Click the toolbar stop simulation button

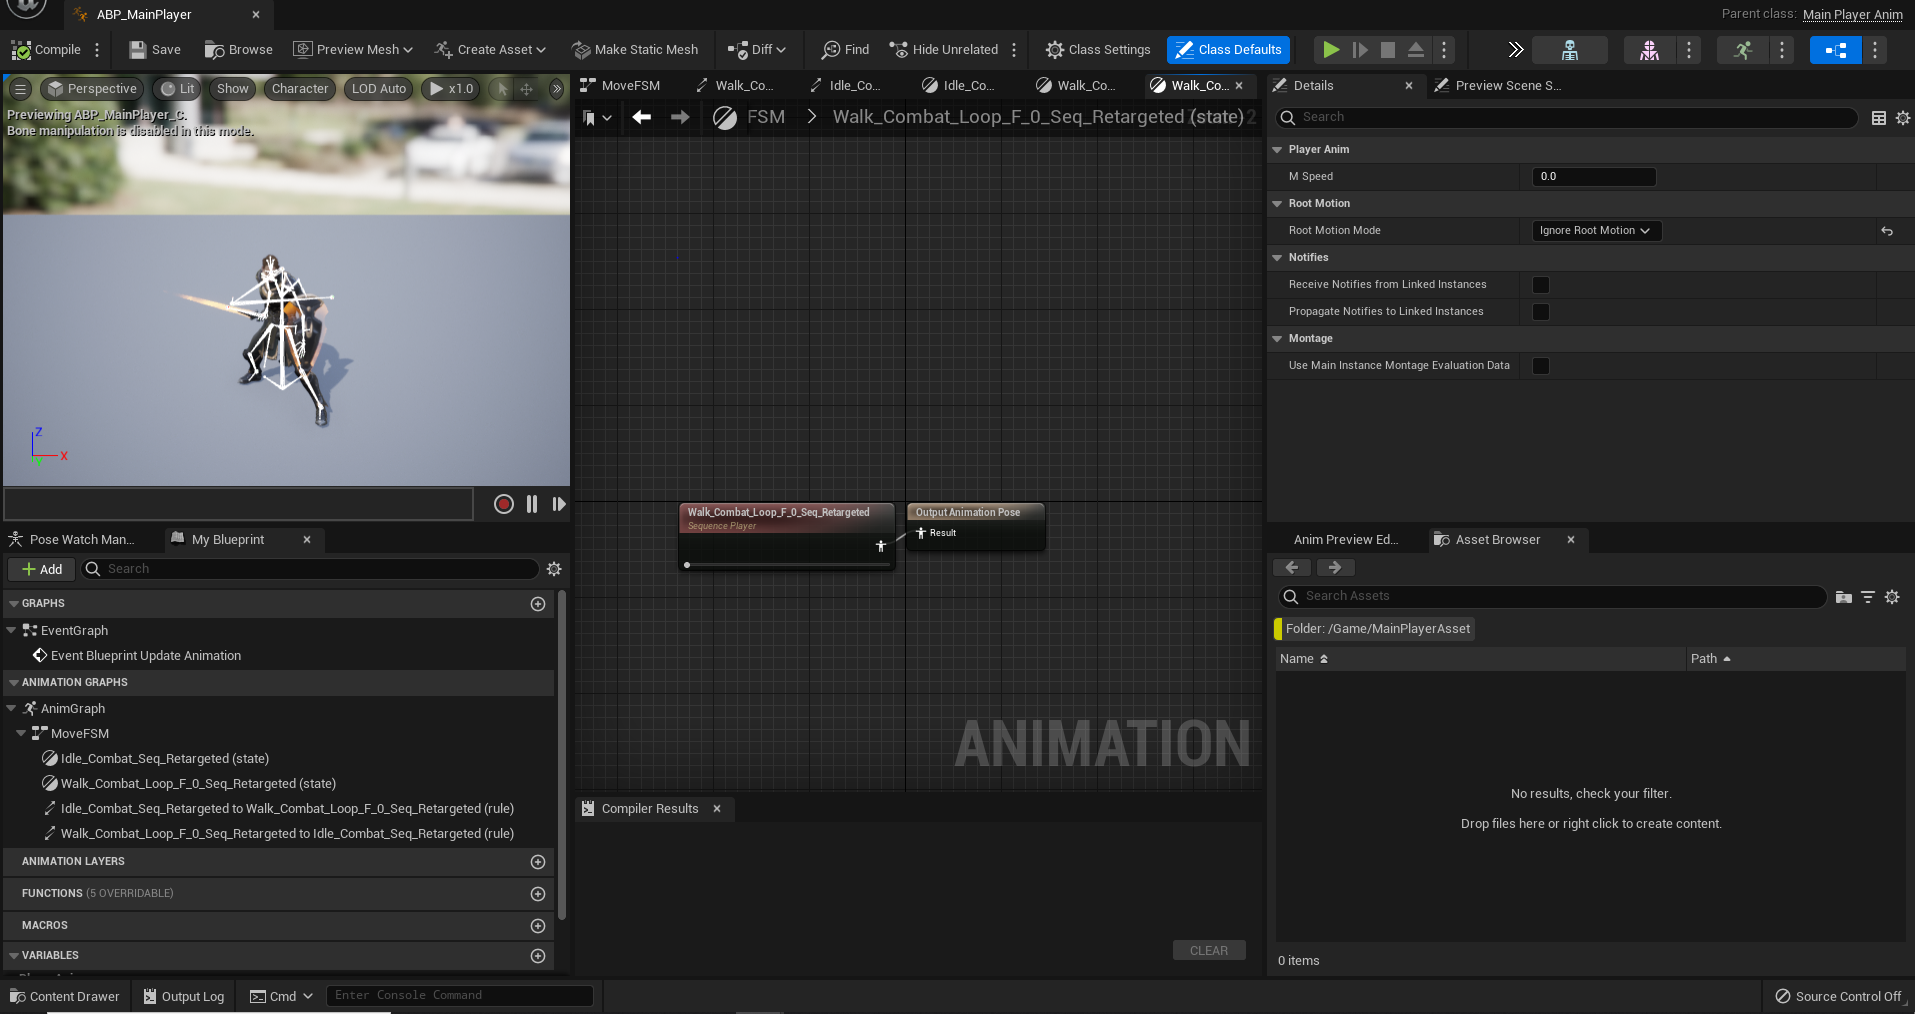pos(1388,49)
